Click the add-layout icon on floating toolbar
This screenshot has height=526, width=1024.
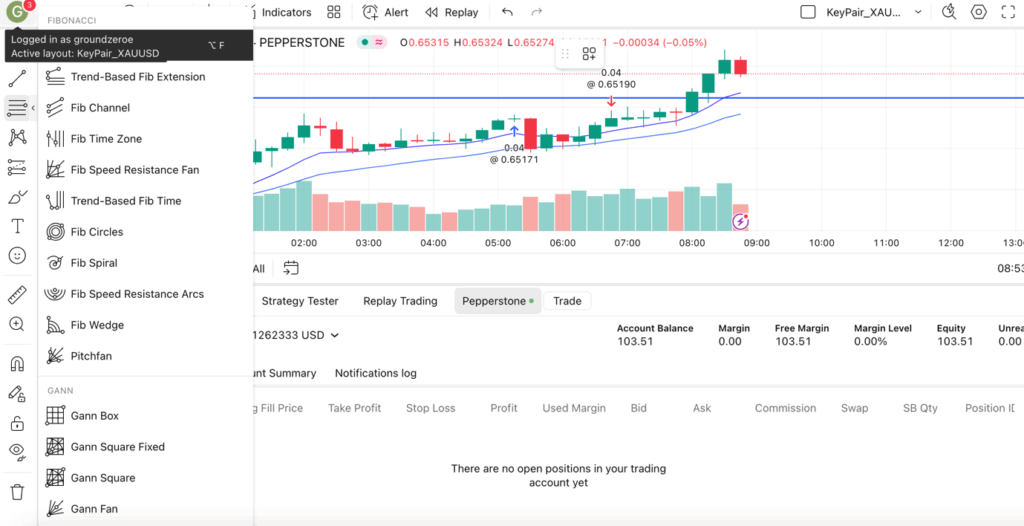coord(589,54)
